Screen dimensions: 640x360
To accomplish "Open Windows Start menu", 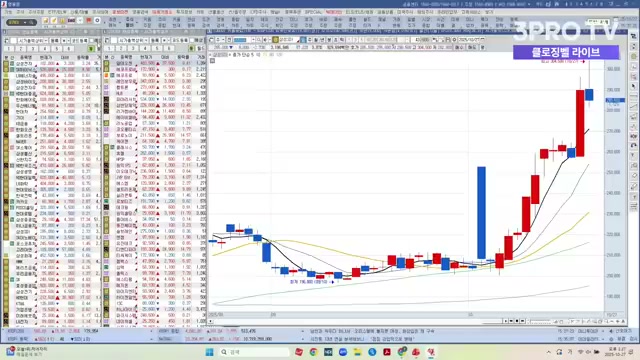I will click(x=210, y=352).
